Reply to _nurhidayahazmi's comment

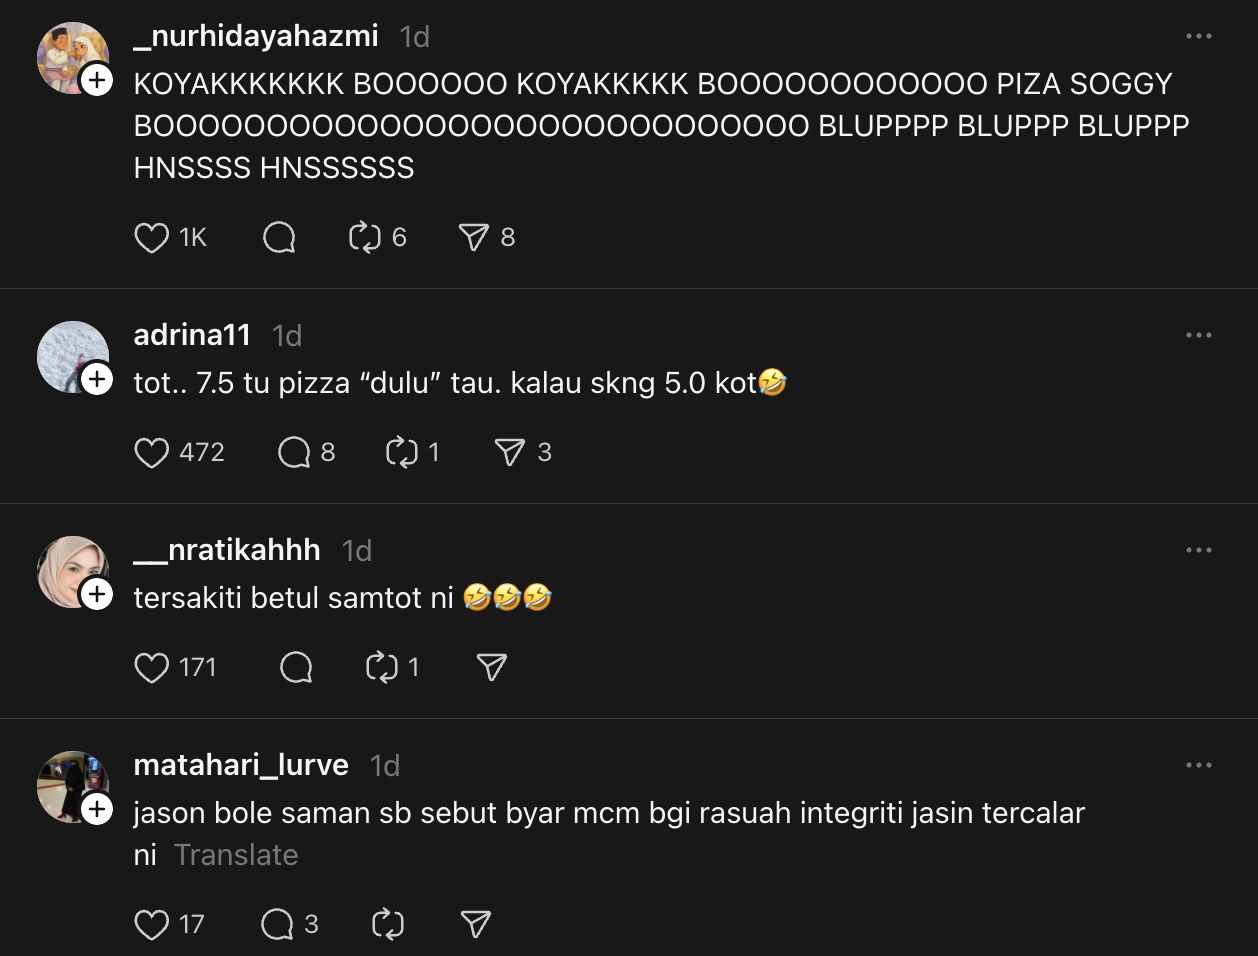tap(279, 238)
